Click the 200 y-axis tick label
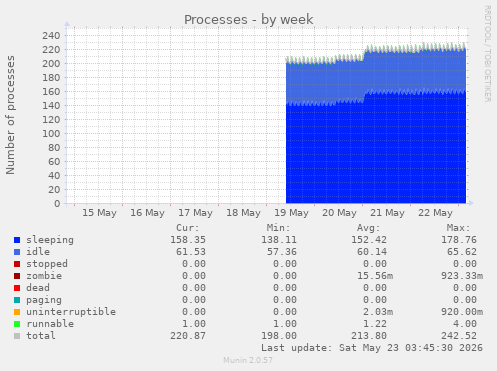Viewport: 497px width, 371px height. (51, 63)
